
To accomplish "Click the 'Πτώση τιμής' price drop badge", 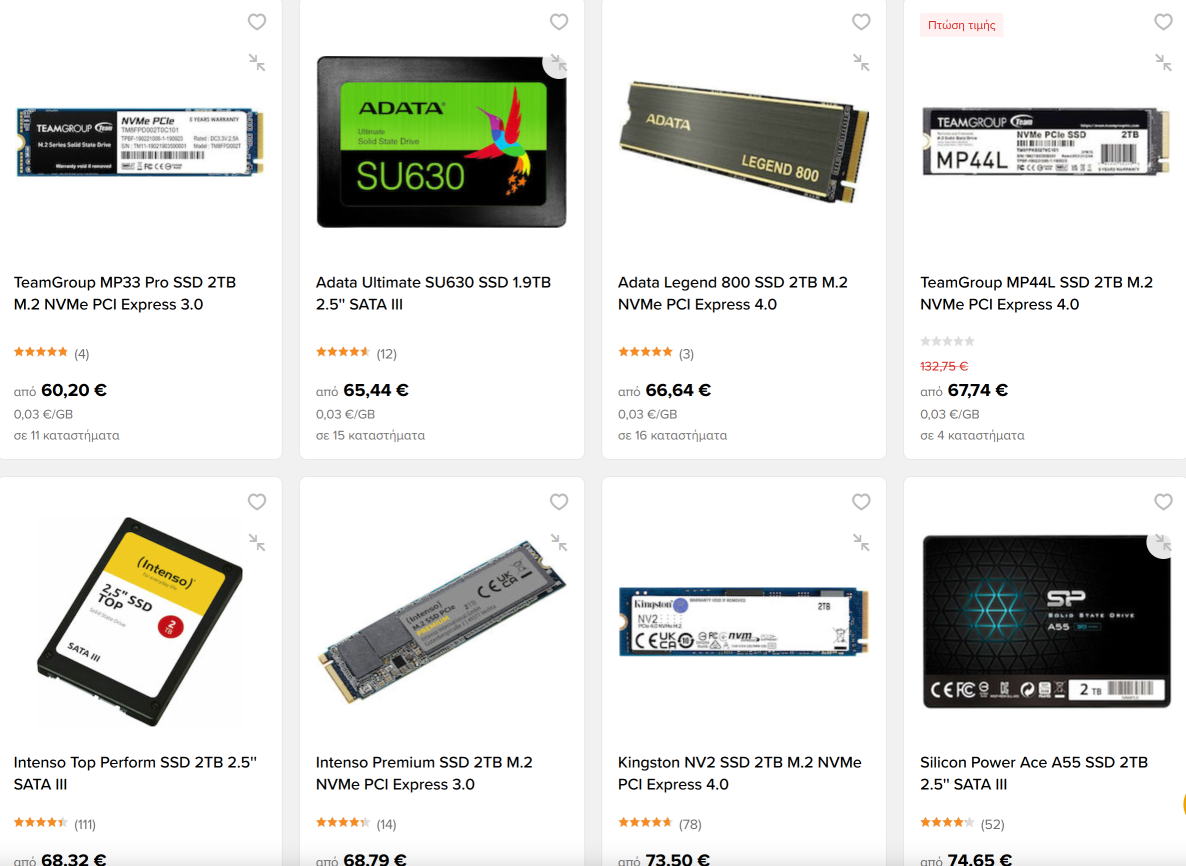I will pyautogui.click(x=961, y=25).
